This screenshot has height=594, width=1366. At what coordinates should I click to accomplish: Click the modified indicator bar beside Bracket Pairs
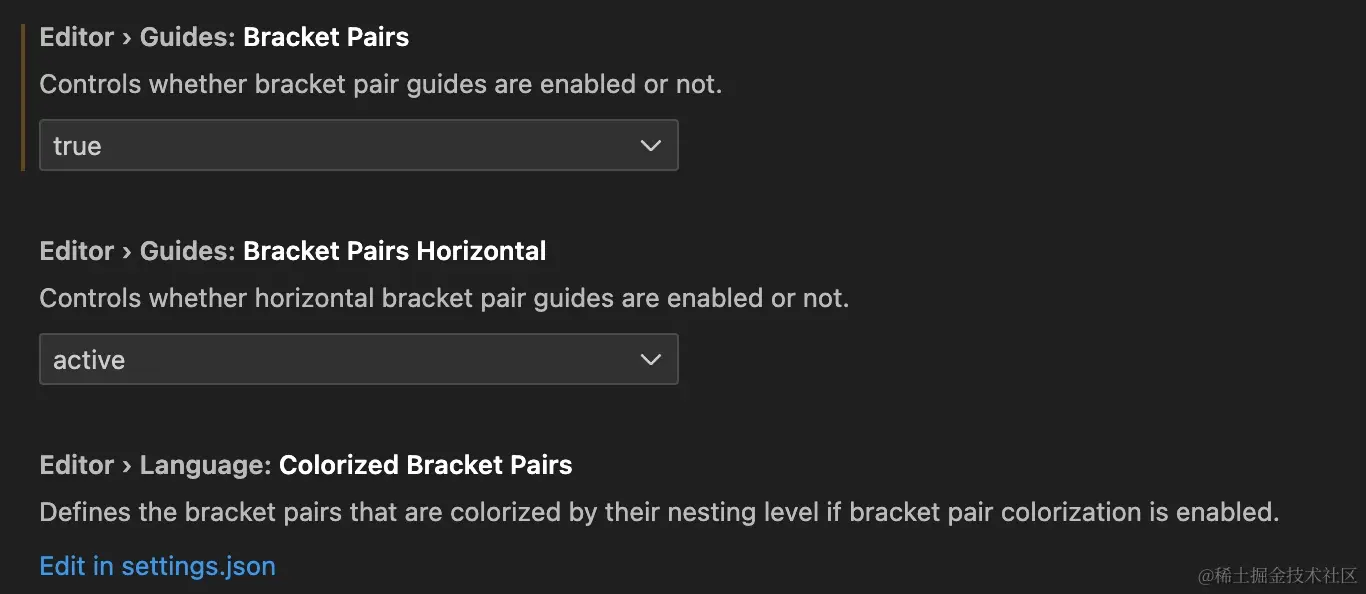pos(22,98)
